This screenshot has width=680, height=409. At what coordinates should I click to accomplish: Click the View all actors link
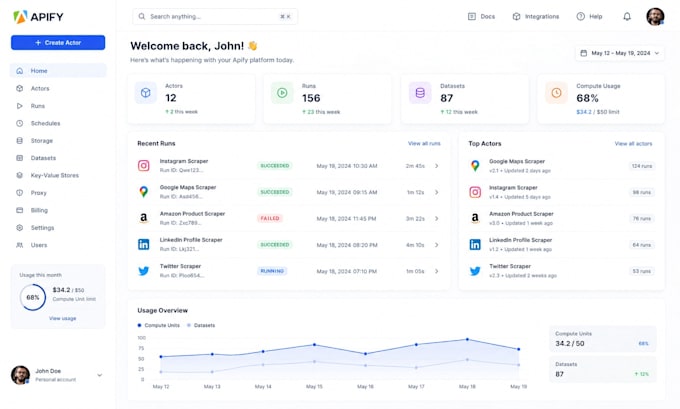pos(633,144)
